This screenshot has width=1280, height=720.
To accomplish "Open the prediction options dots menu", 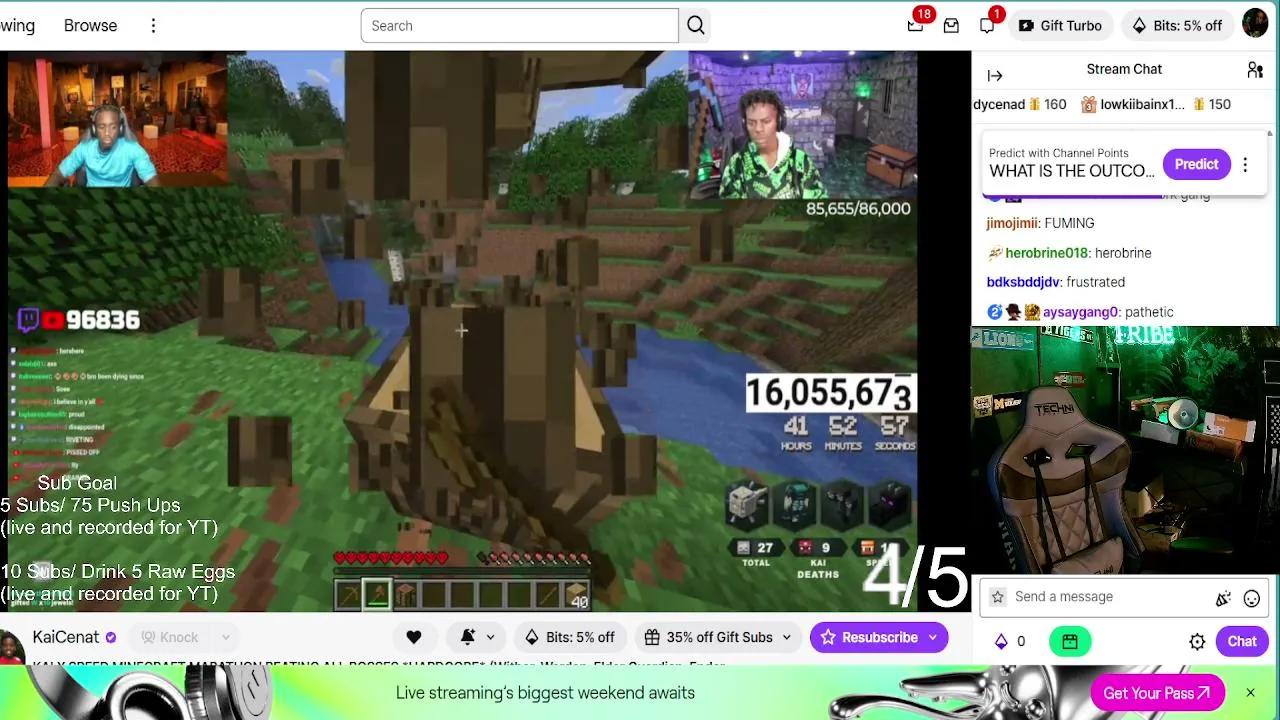I will (1245, 165).
